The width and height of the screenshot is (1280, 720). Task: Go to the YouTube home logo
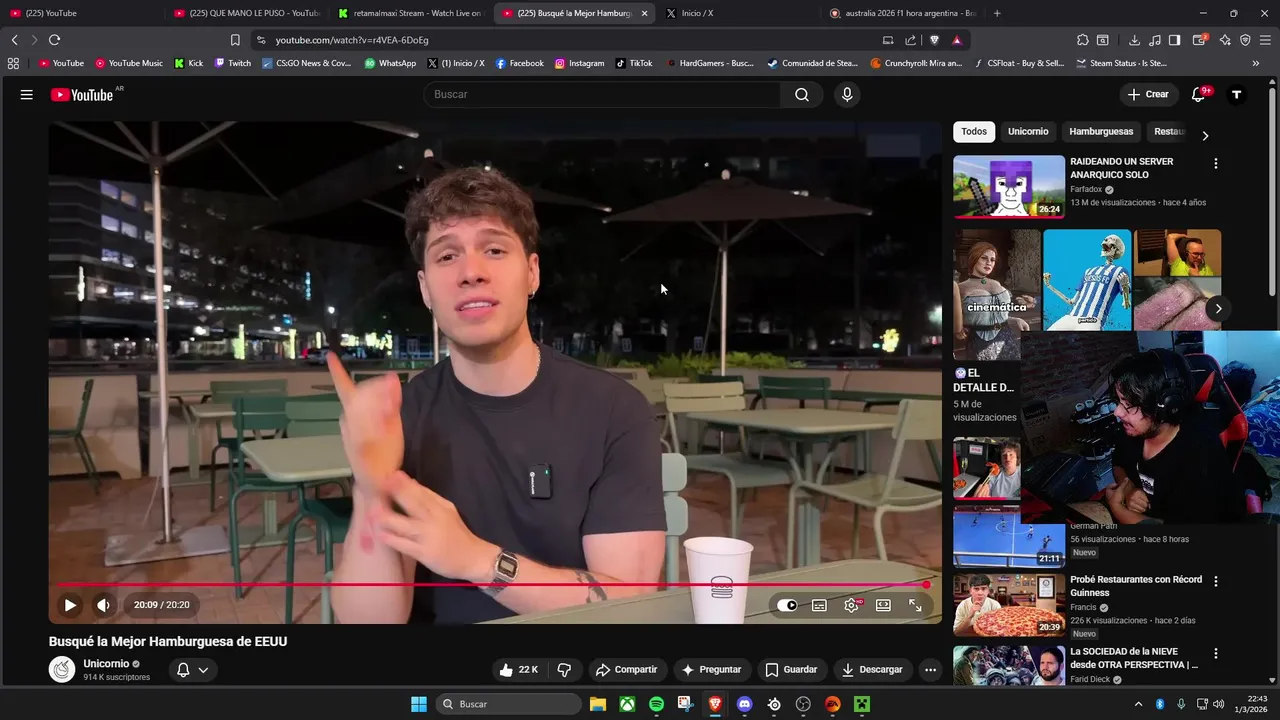tap(82, 94)
